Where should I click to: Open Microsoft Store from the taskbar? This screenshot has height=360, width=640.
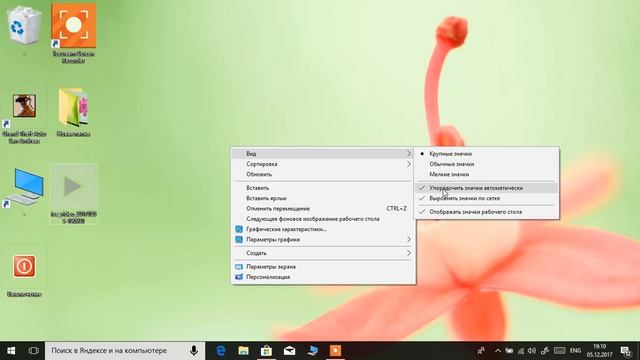[267, 351]
